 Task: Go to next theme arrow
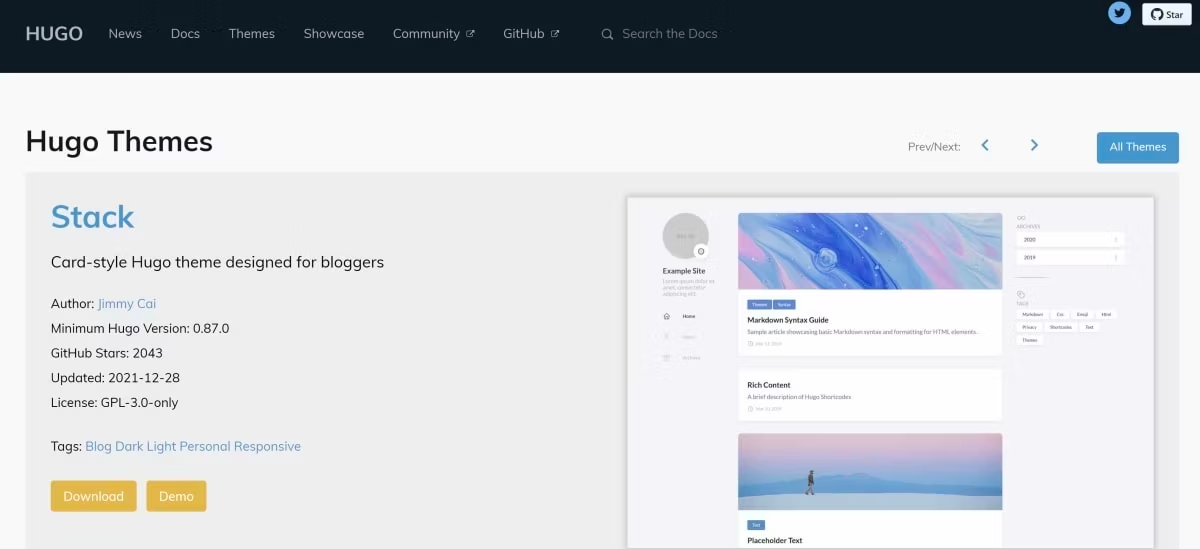(x=1034, y=145)
